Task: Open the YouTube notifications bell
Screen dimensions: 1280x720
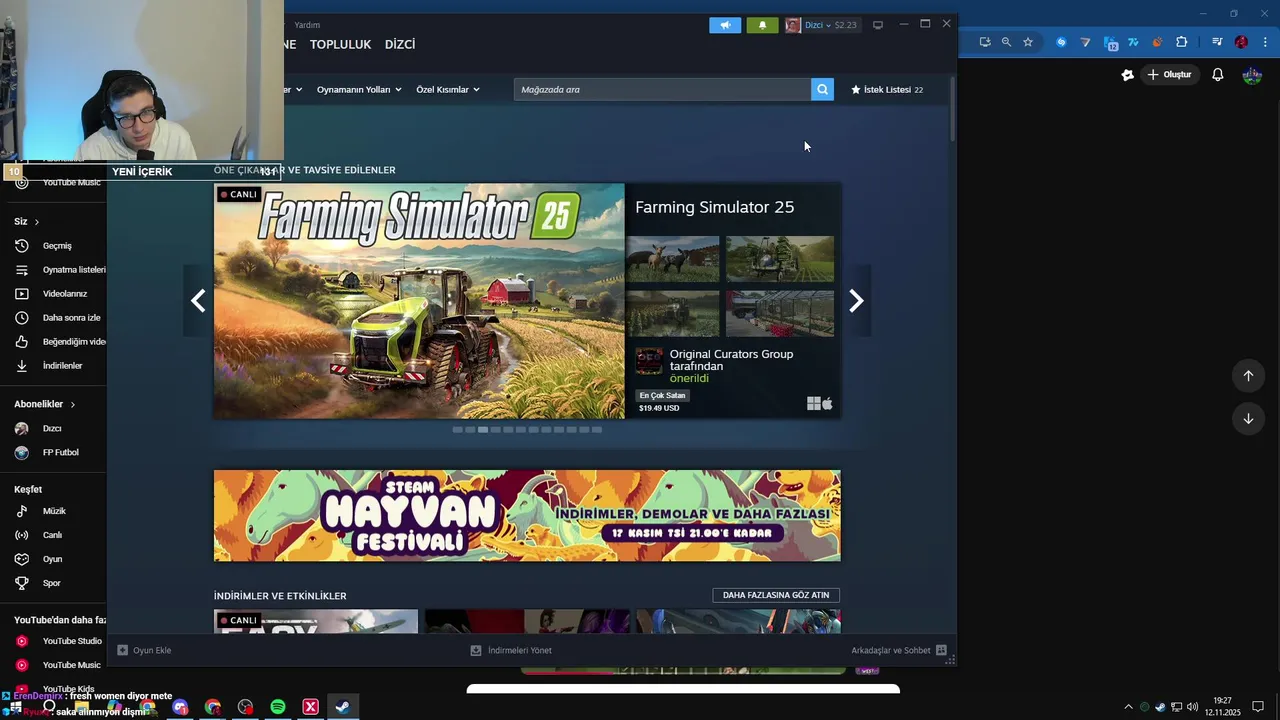Action: tap(1218, 75)
